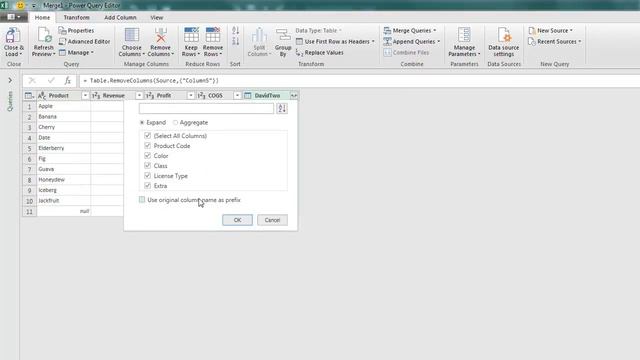The width and height of the screenshot is (640, 360).
Task: Confirm the formula with the checkmark icon
Action: [x=51, y=81]
